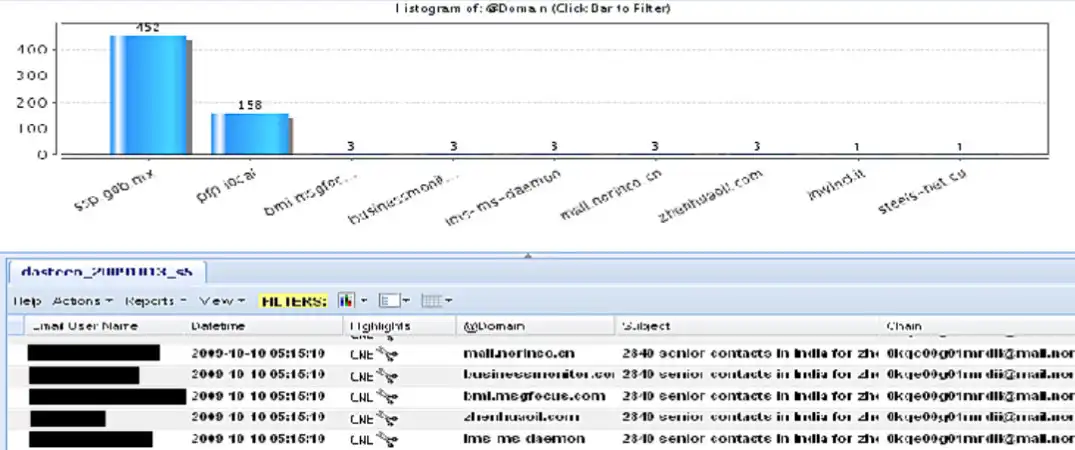1075x450 pixels.
Task: Sort by the Datetime column header
Action: tap(217, 326)
